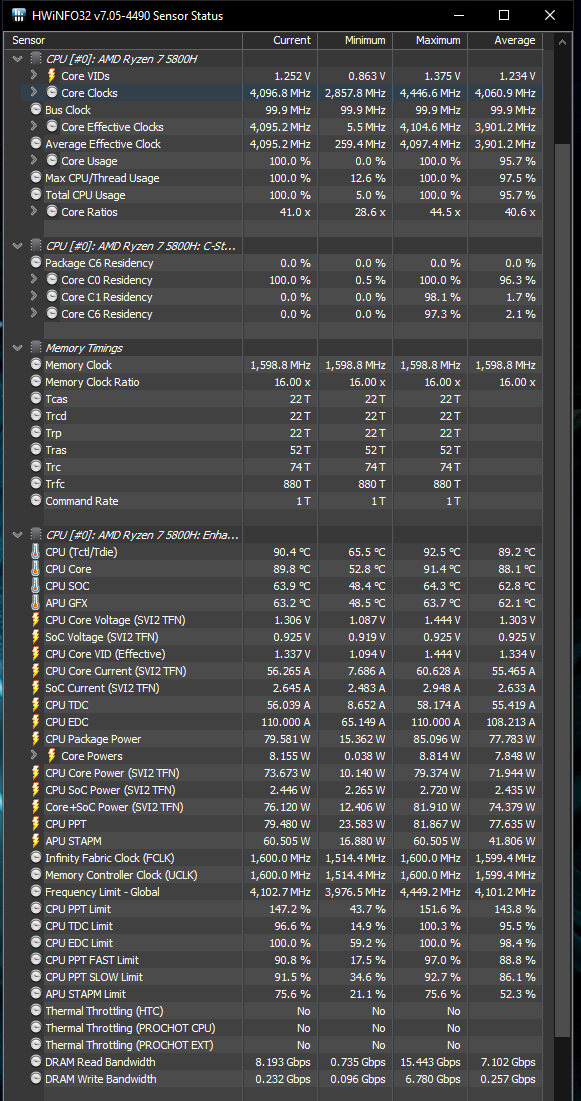Screen dimensions: 581x1101
Task: Click the APU STAPM bolt icon
Action: coord(36,841)
